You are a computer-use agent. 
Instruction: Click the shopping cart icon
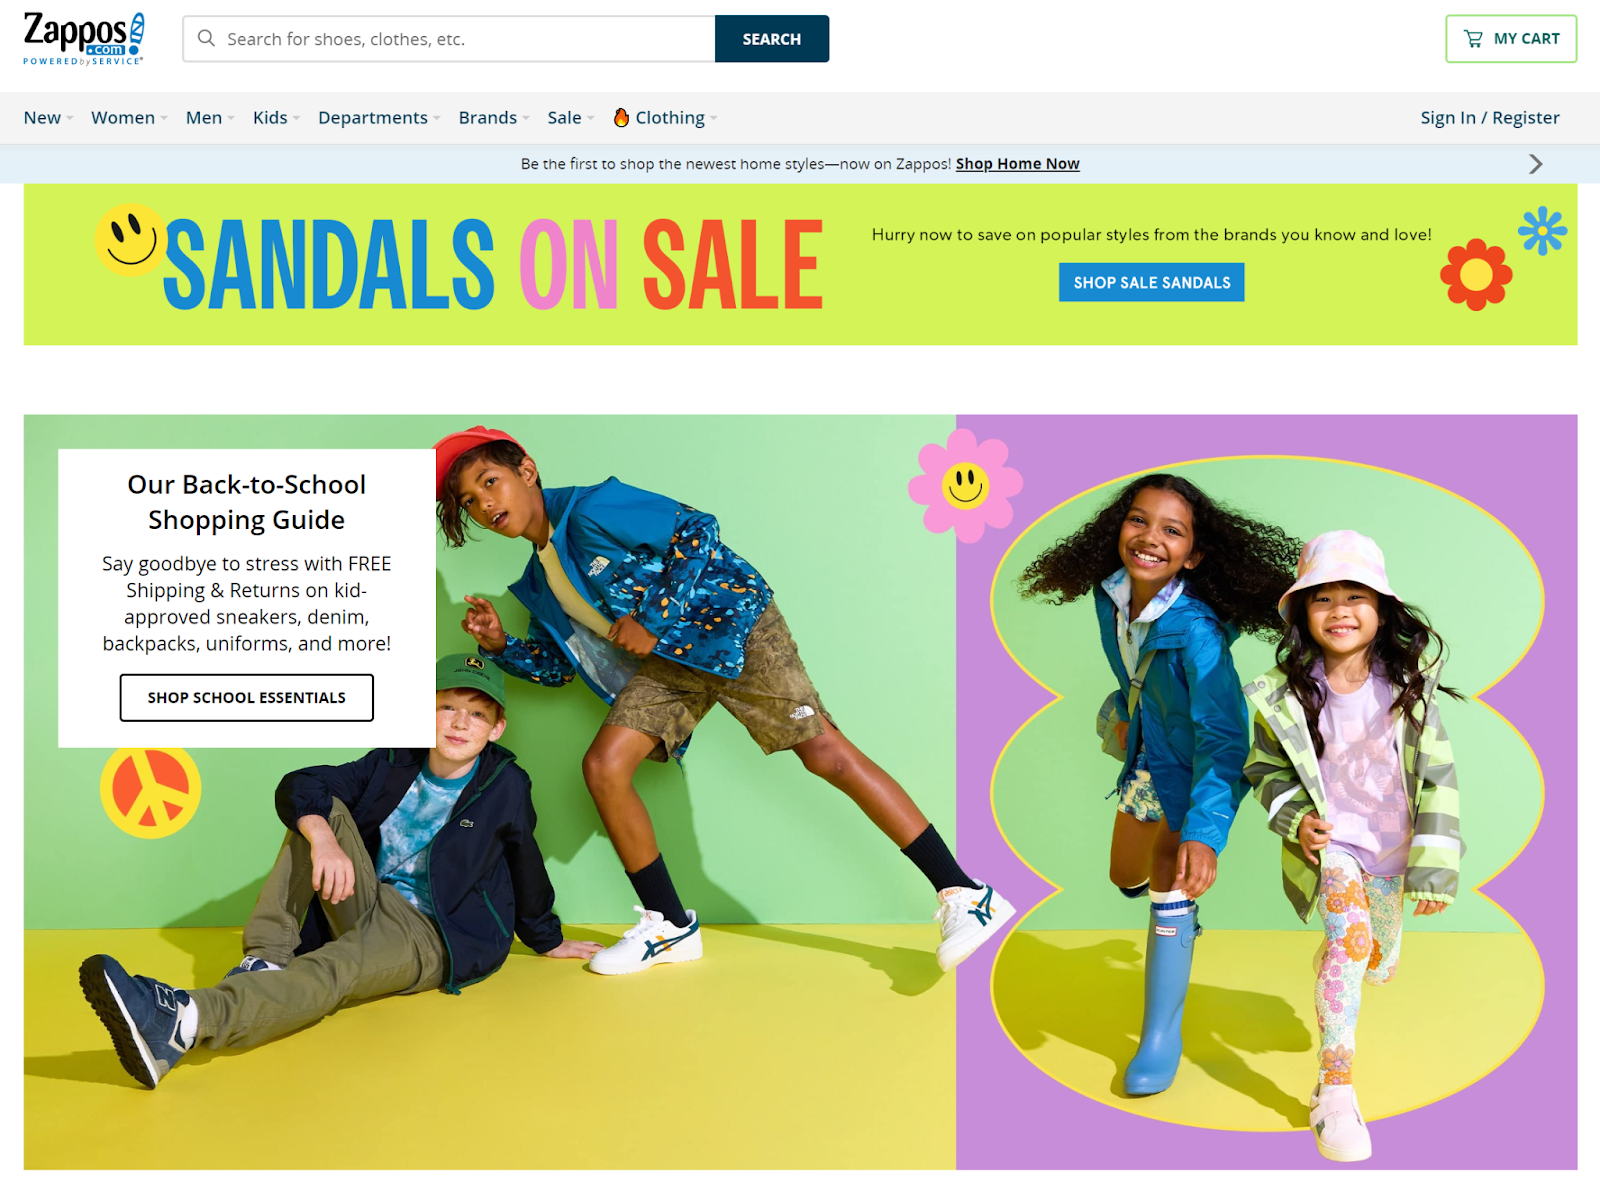click(1473, 39)
